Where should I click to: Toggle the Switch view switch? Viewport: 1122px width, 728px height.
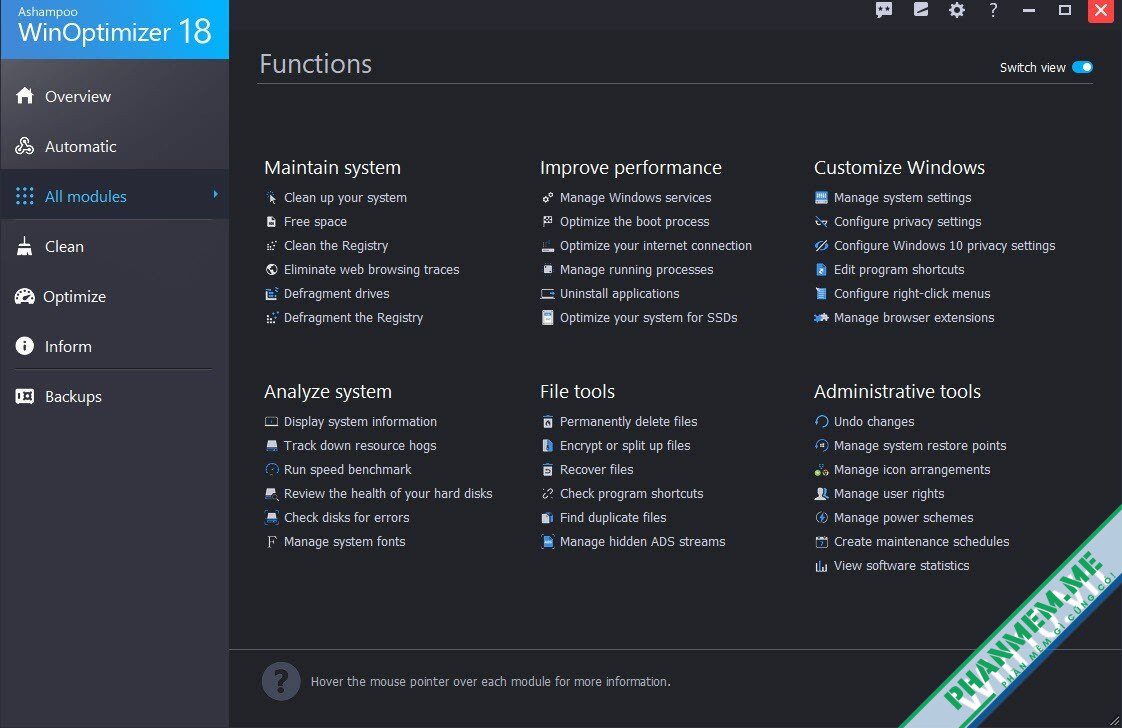pos(1082,67)
